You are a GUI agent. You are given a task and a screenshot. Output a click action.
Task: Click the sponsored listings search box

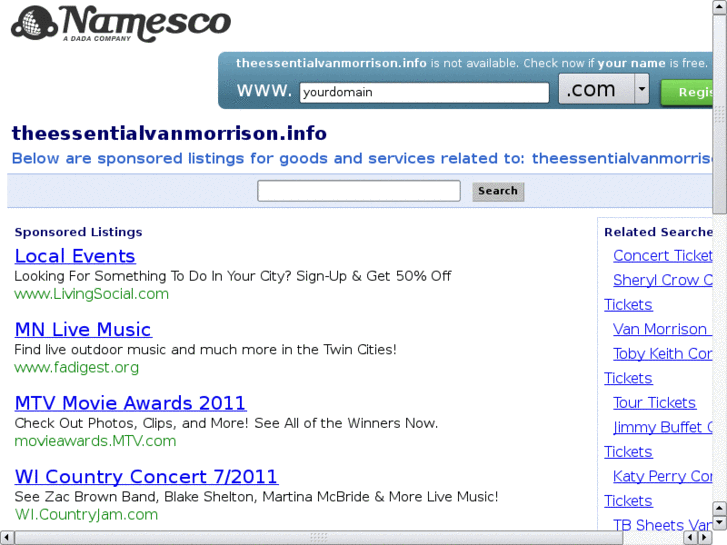point(359,191)
